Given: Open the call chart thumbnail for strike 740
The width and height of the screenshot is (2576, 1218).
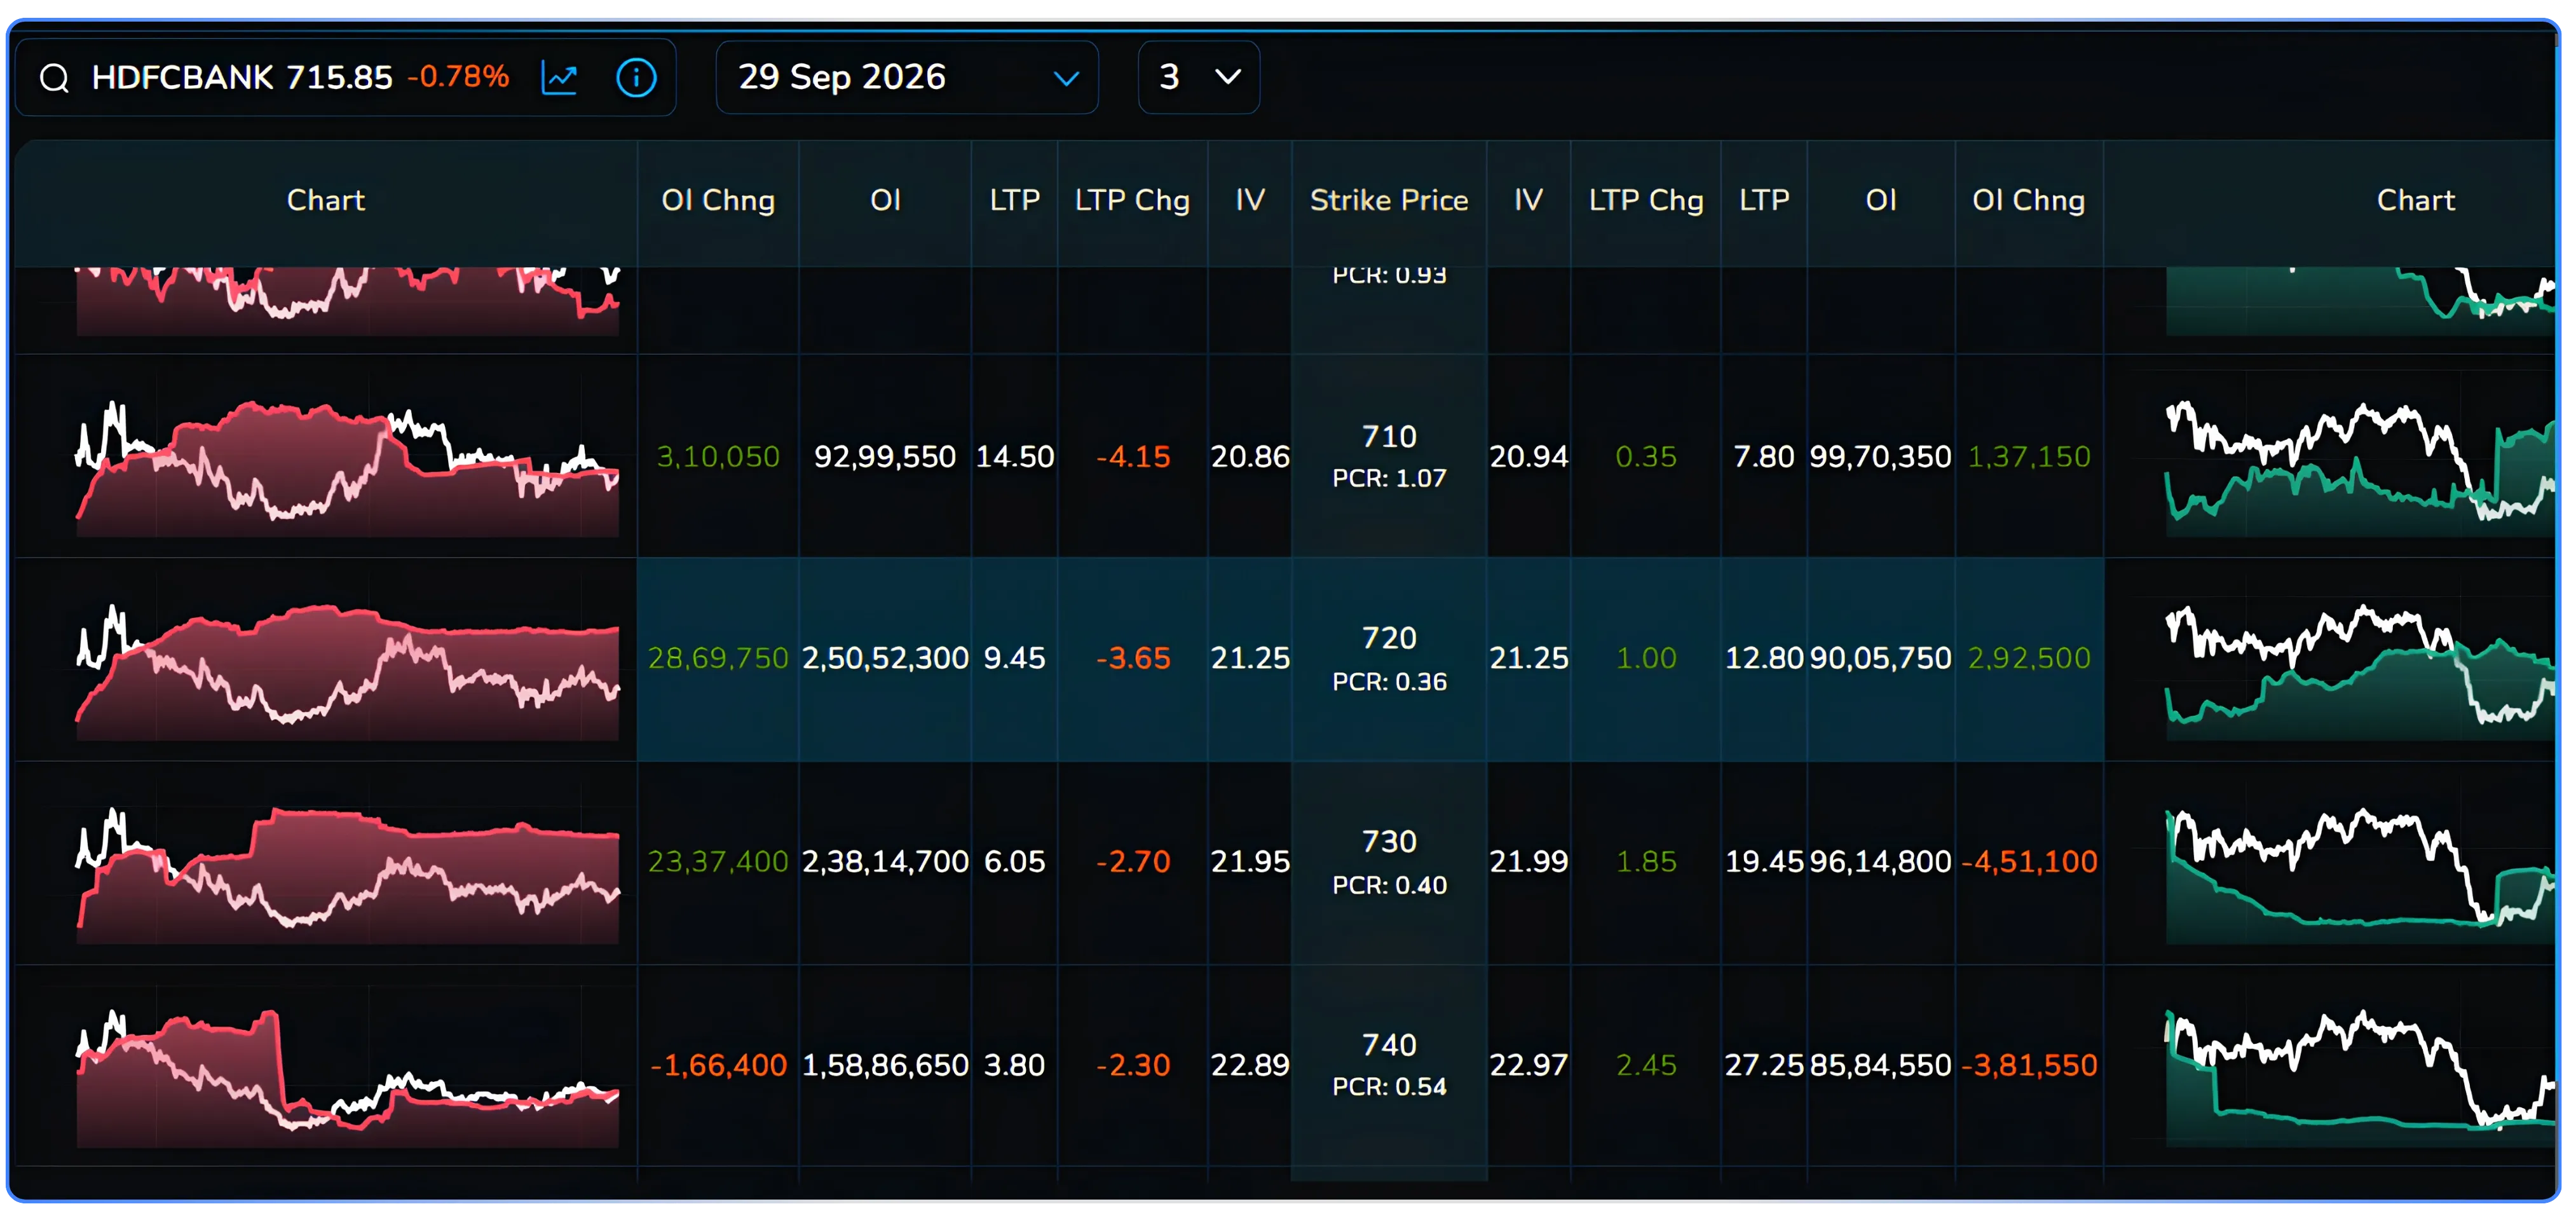Looking at the screenshot, I should click(x=348, y=1077).
